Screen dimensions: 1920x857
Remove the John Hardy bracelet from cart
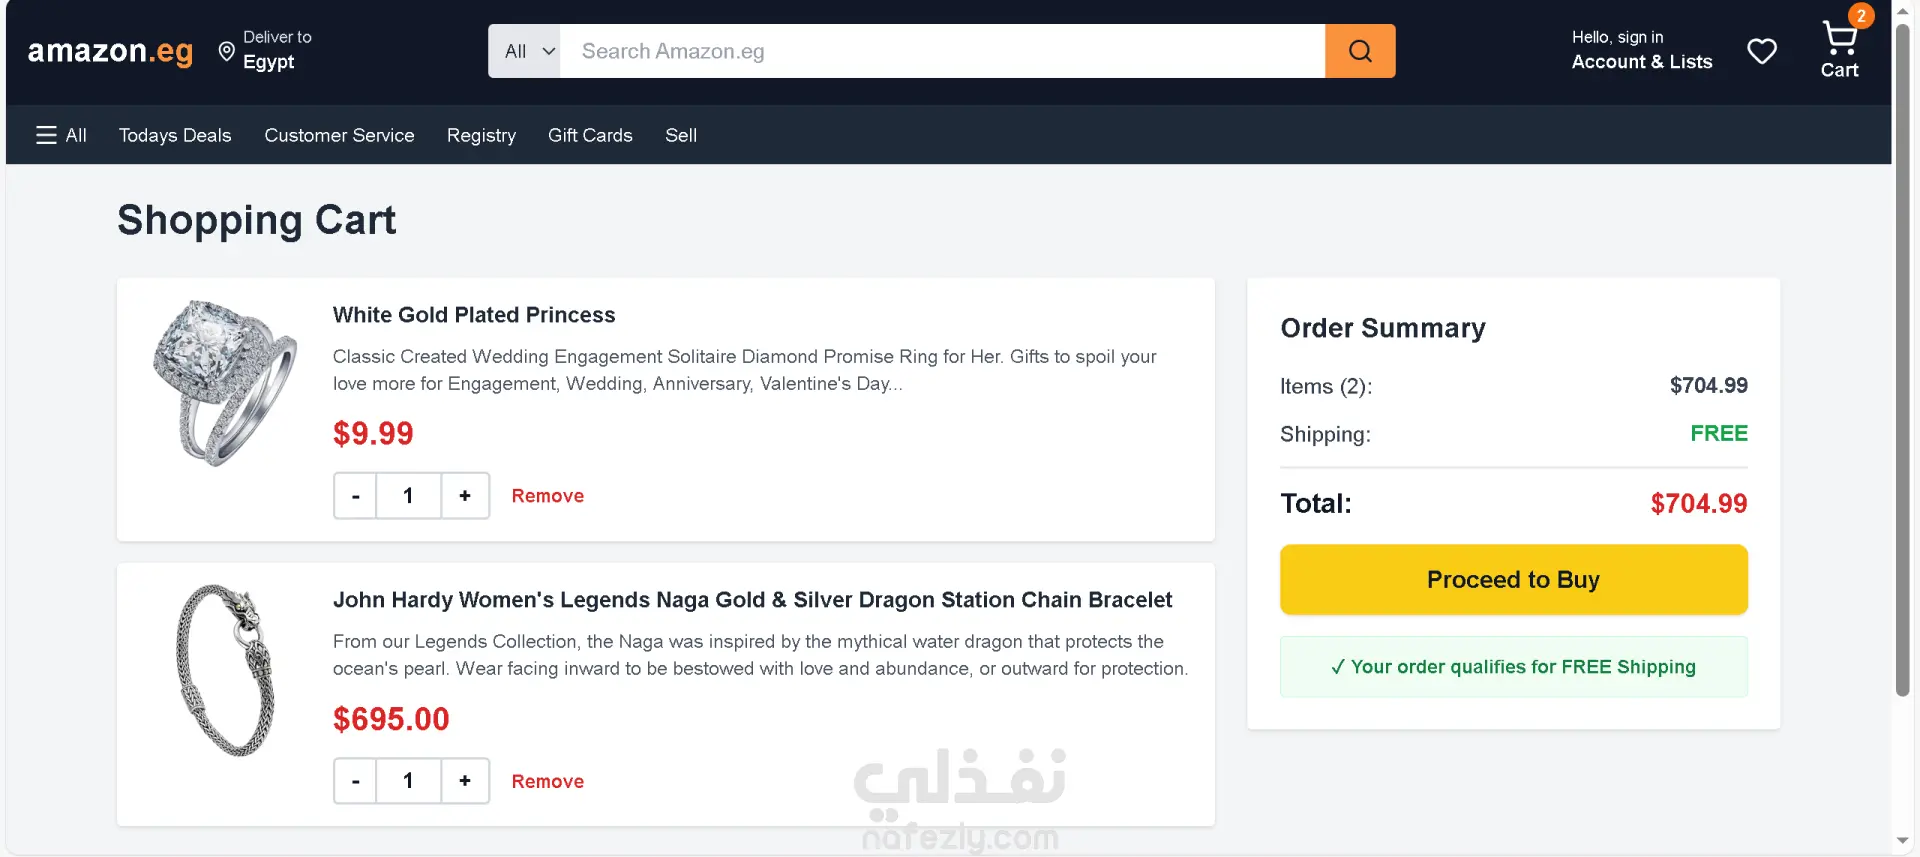point(547,781)
